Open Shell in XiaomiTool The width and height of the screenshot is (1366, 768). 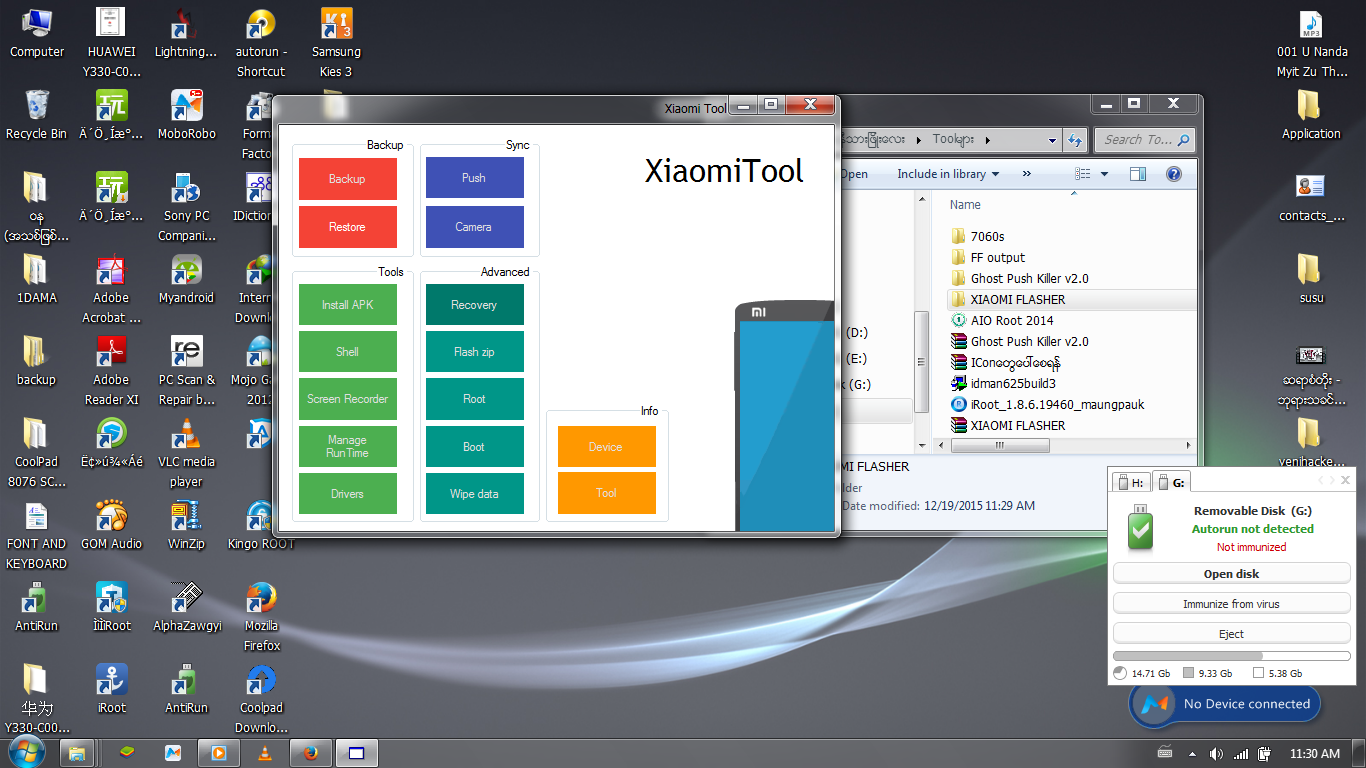(x=347, y=352)
